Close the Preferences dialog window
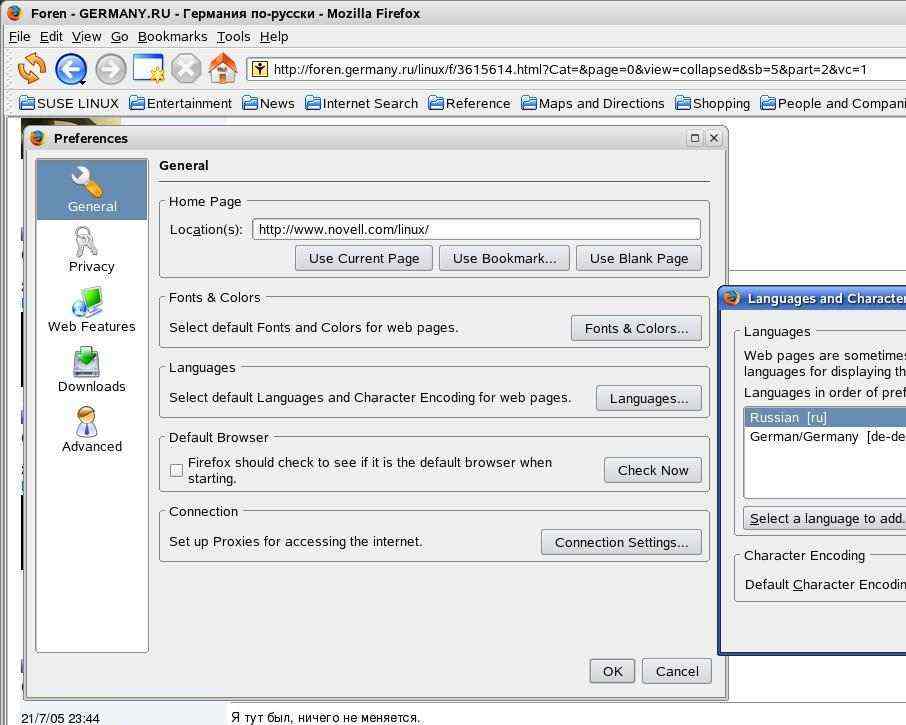This screenshot has height=725, width=906. pyautogui.click(x=714, y=138)
